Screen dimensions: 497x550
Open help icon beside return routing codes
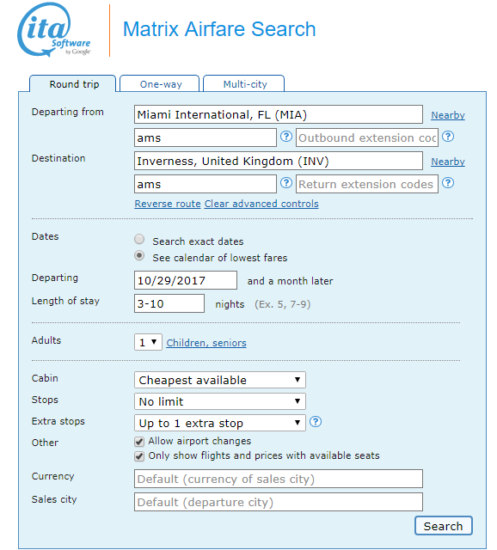pyautogui.click(x=286, y=183)
